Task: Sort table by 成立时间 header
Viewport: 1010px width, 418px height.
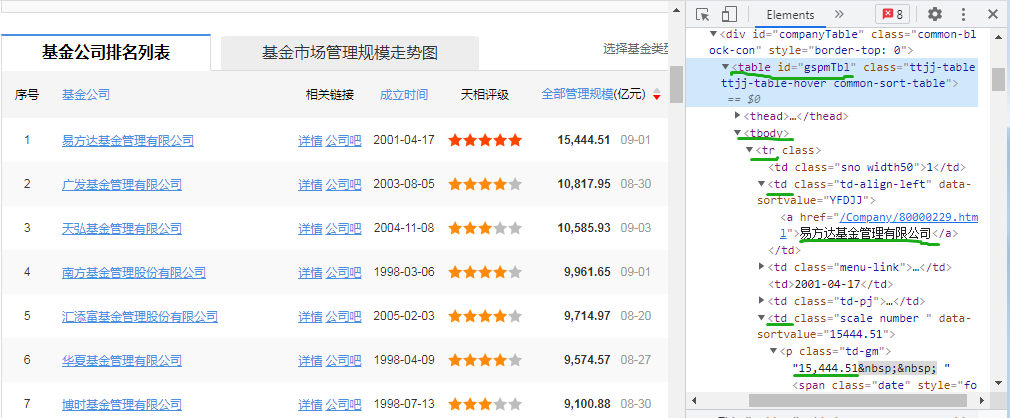Action: pos(404,95)
